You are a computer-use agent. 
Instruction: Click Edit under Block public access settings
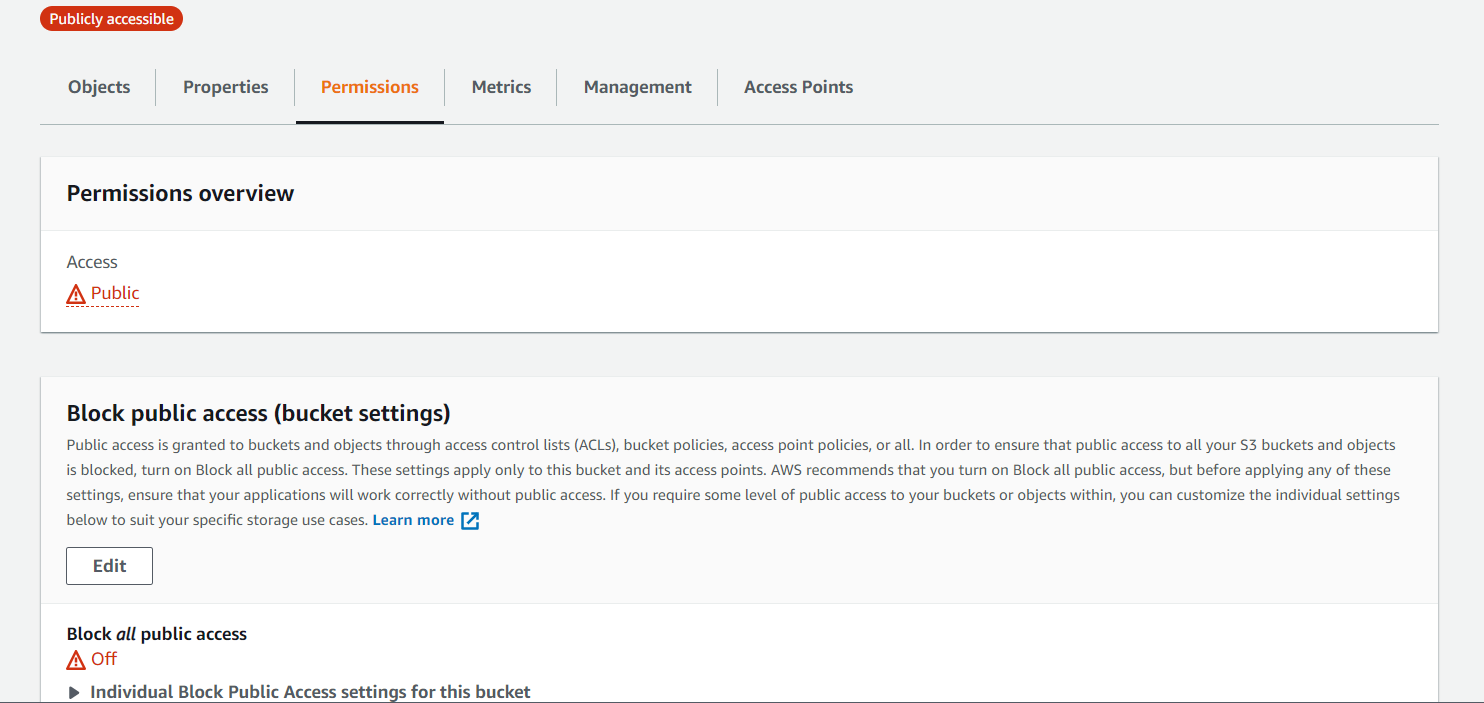109,565
